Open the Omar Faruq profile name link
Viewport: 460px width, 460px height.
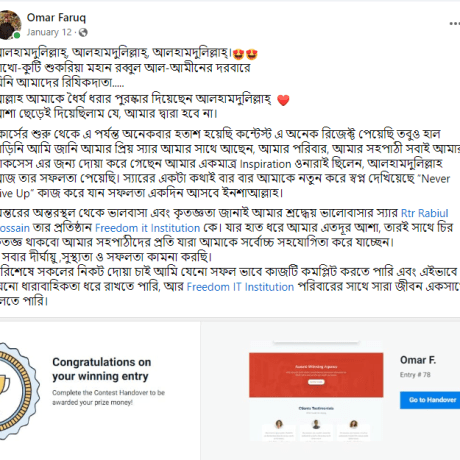tap(56, 17)
